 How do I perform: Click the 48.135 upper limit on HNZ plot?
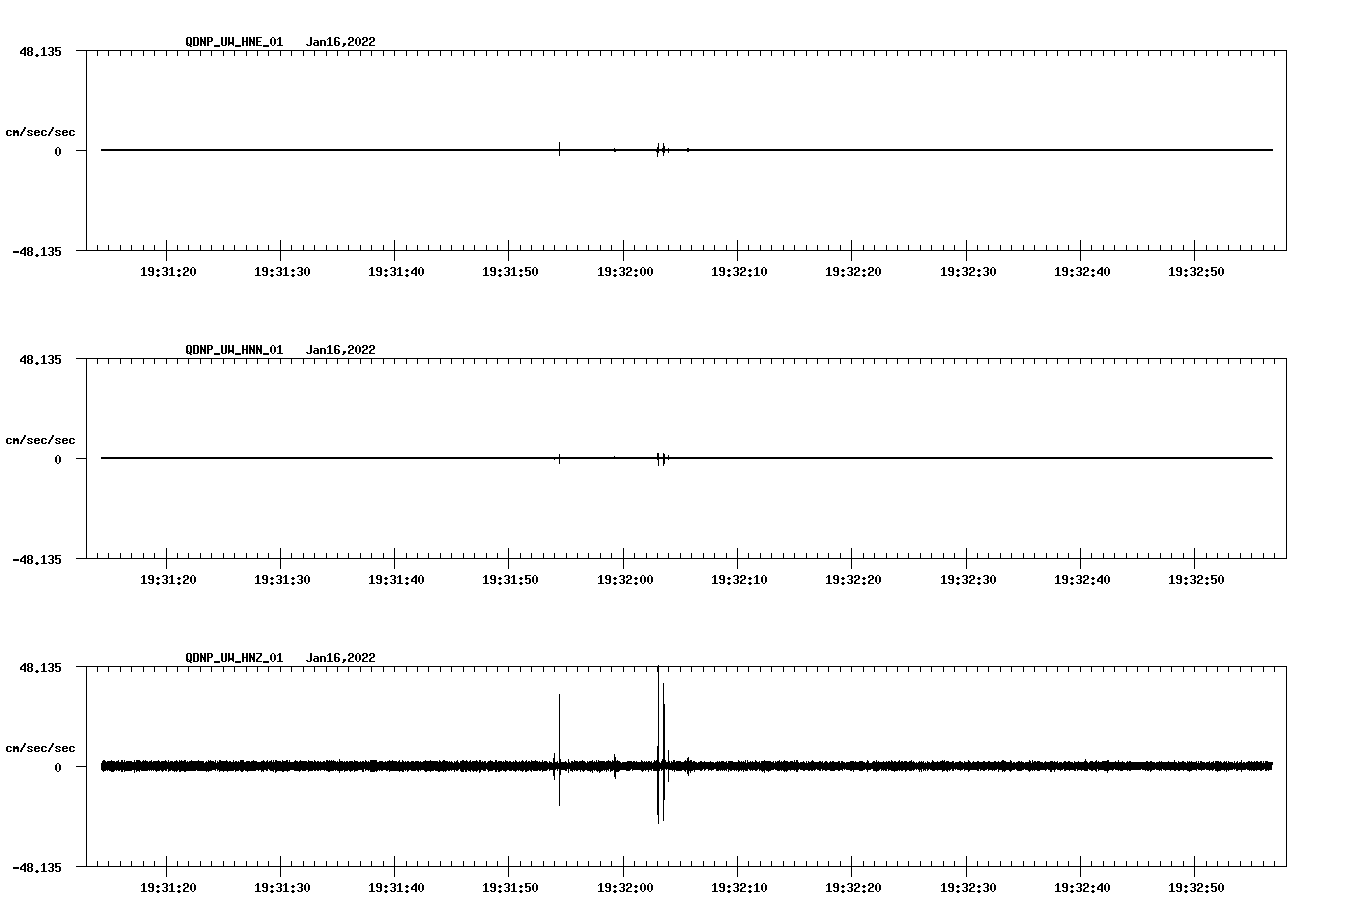pyautogui.click(x=40, y=667)
